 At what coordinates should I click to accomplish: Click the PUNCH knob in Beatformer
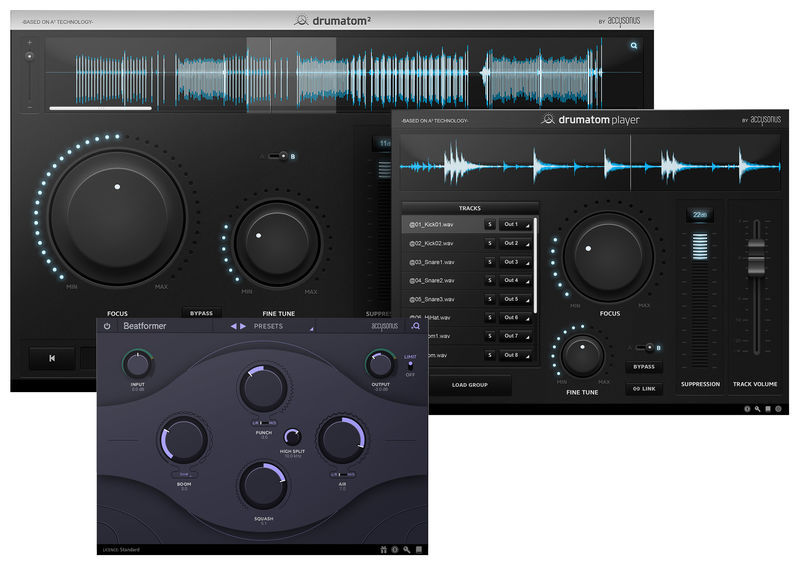tap(263, 388)
